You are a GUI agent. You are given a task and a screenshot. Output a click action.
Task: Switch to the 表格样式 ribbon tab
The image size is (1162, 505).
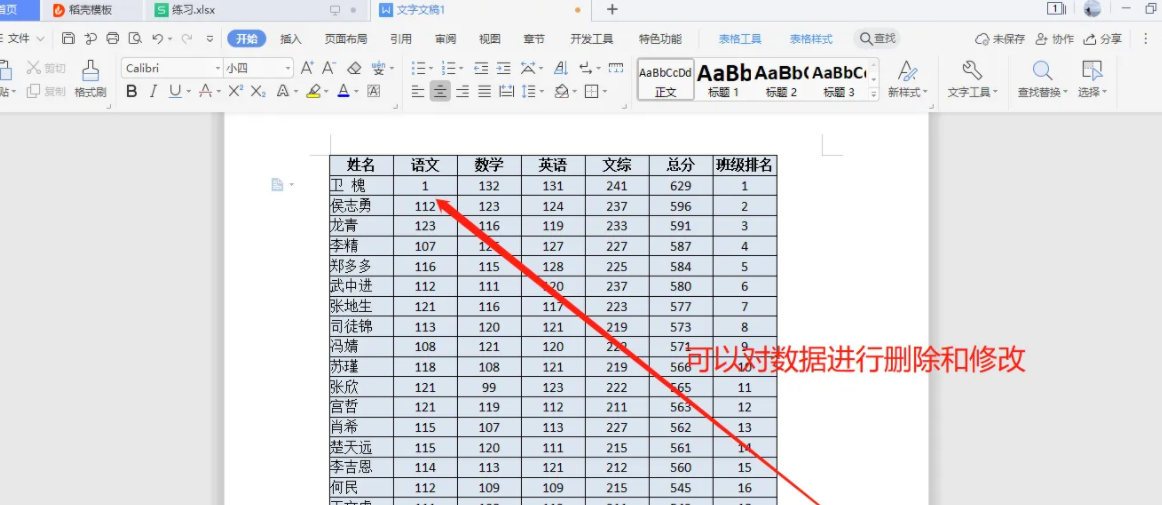click(811, 39)
